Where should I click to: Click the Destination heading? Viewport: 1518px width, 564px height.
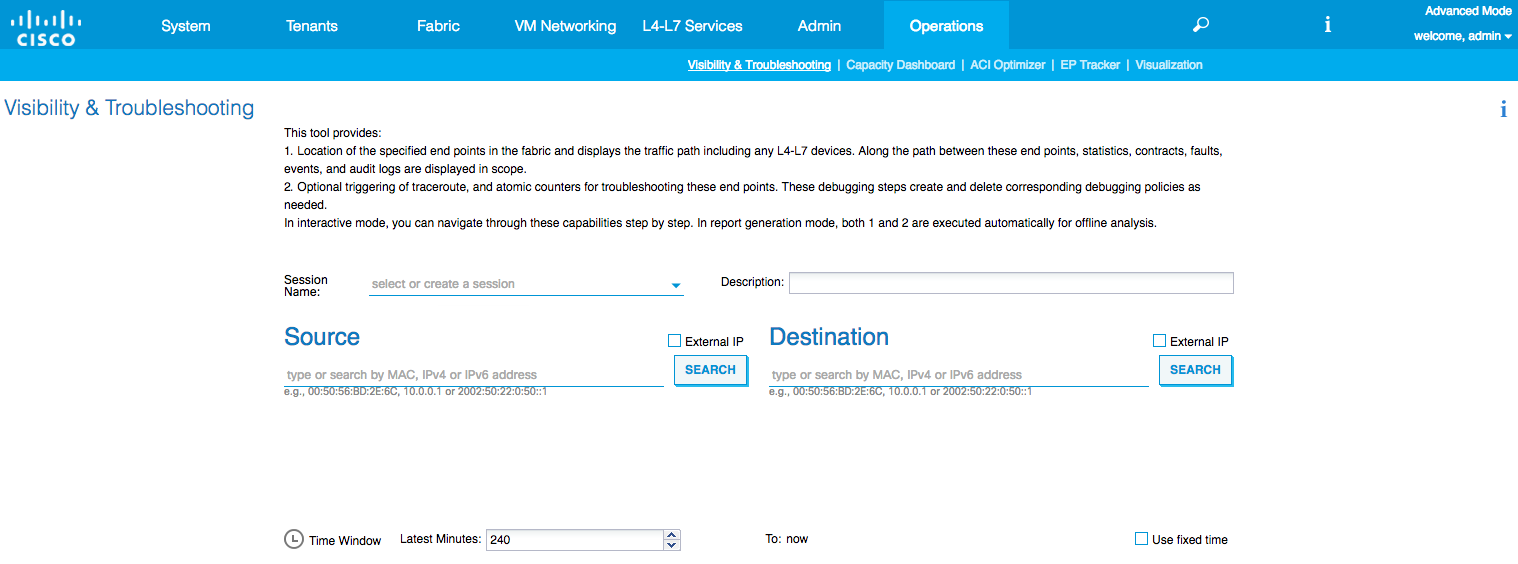pos(829,337)
